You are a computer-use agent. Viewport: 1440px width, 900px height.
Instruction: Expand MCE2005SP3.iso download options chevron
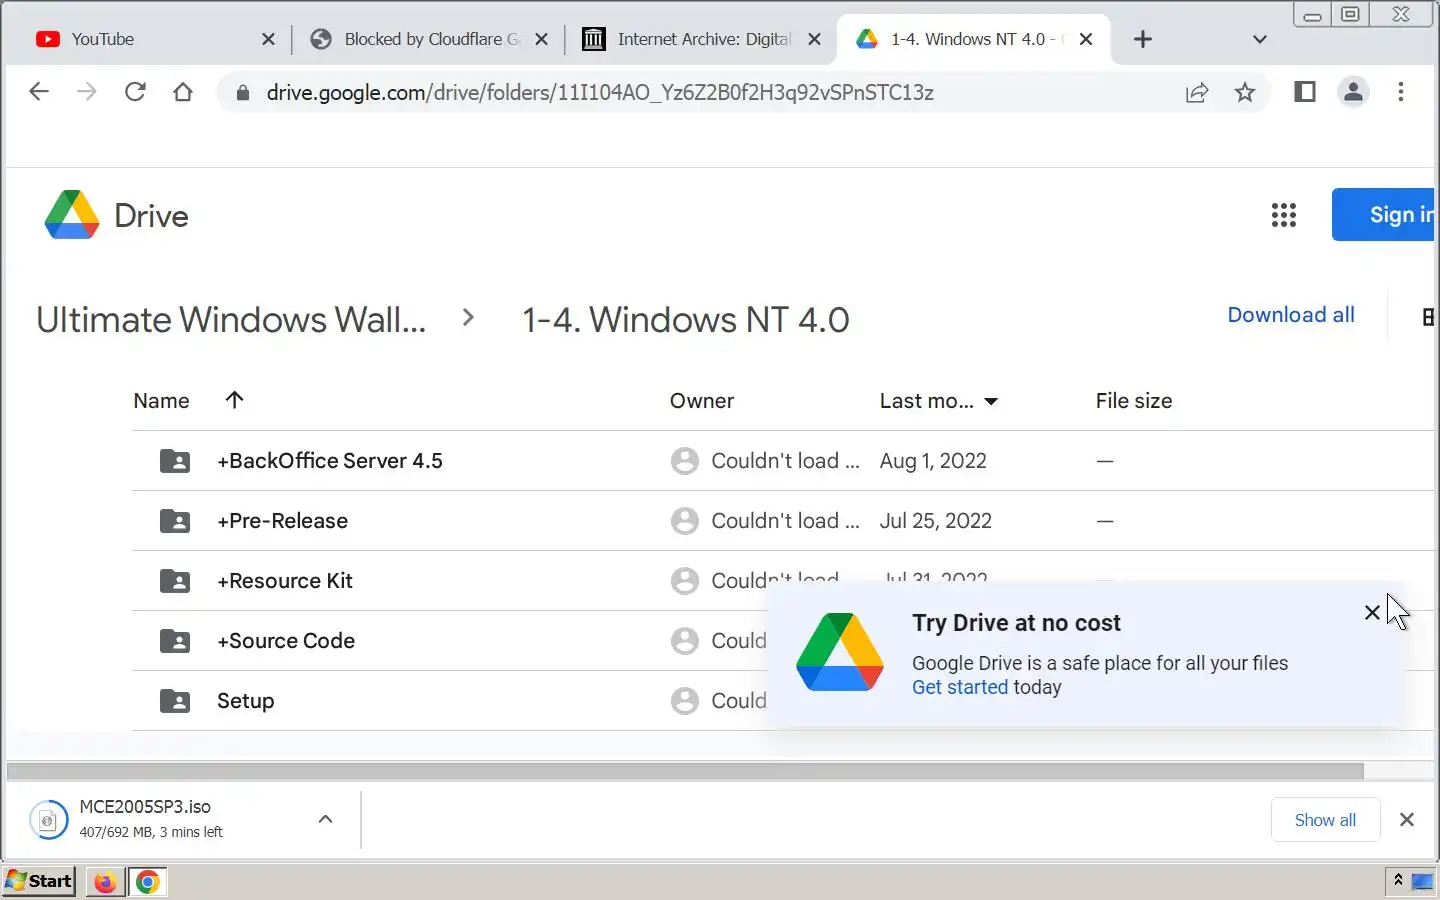tap(325, 819)
